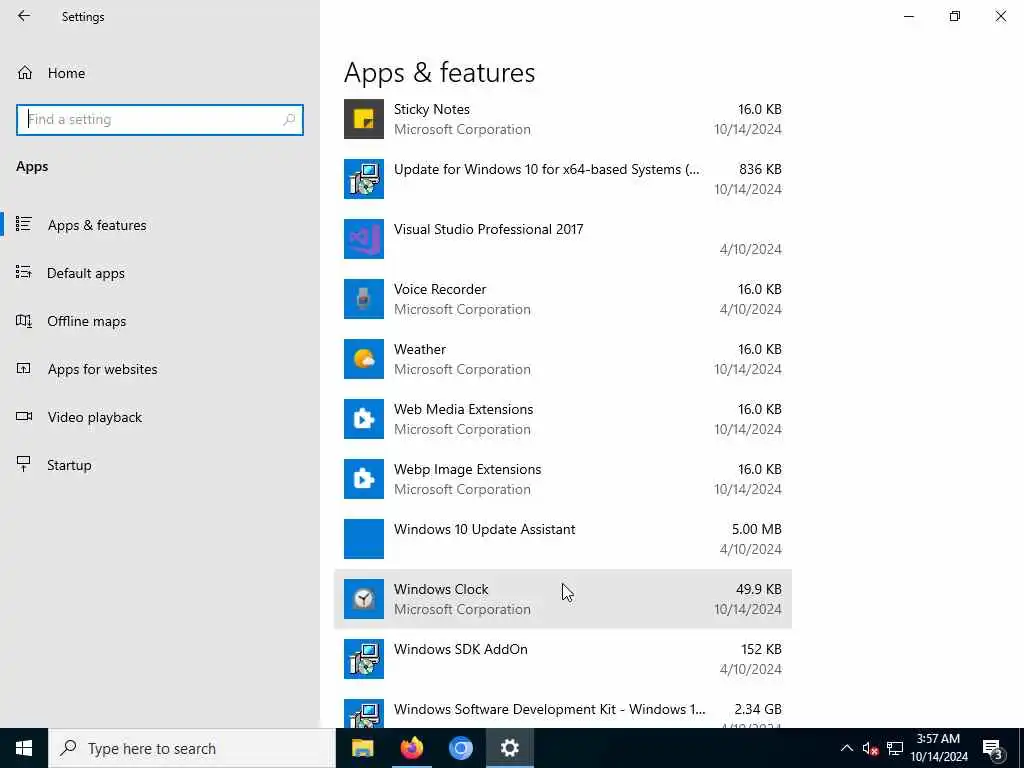Click the Windows 10 Update Assistant icon
1024x768 pixels.
pos(364,539)
